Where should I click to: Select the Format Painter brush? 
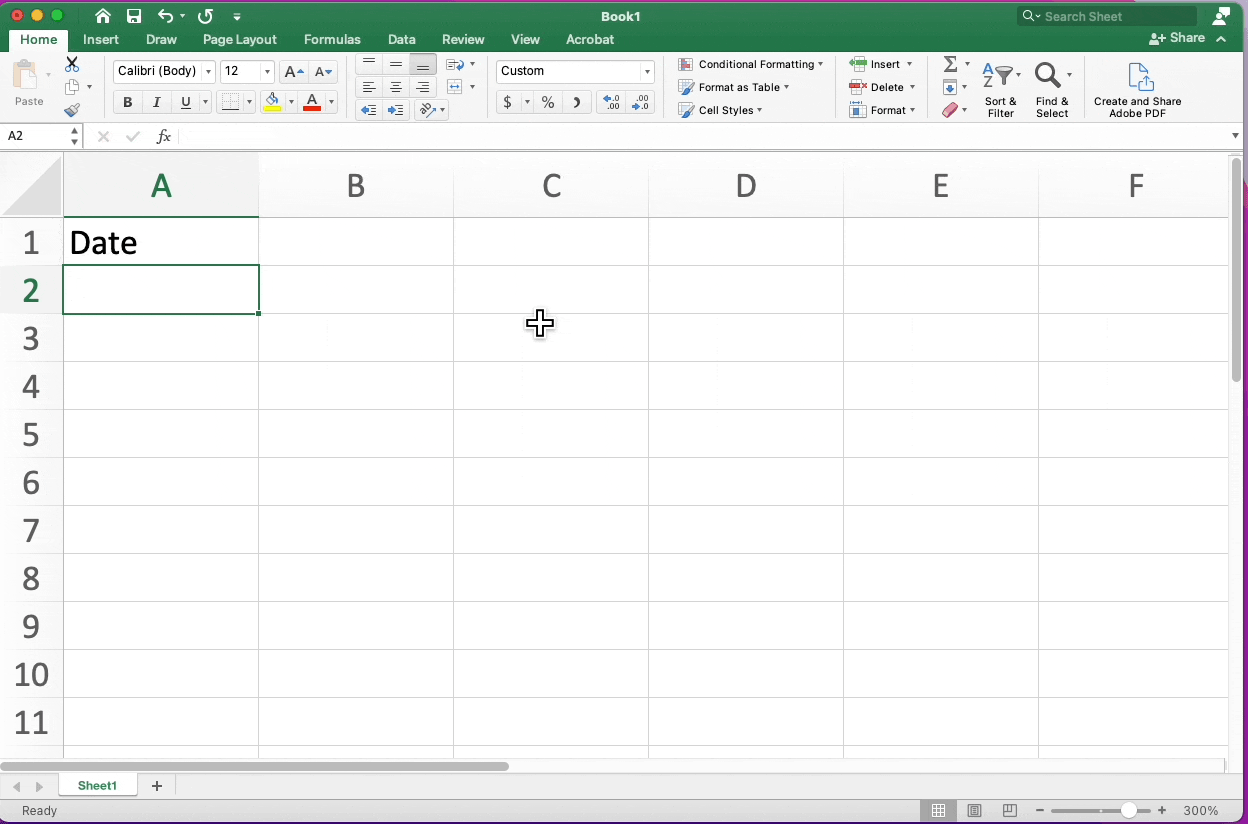coord(72,110)
